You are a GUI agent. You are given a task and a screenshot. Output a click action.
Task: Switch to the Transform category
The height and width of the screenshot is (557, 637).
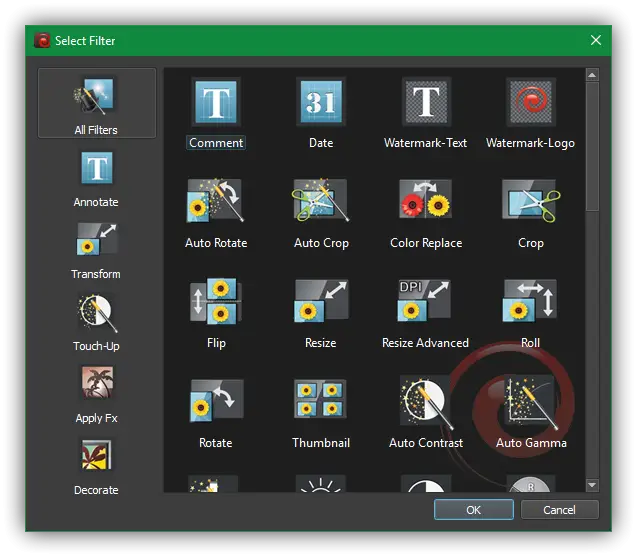click(96, 251)
